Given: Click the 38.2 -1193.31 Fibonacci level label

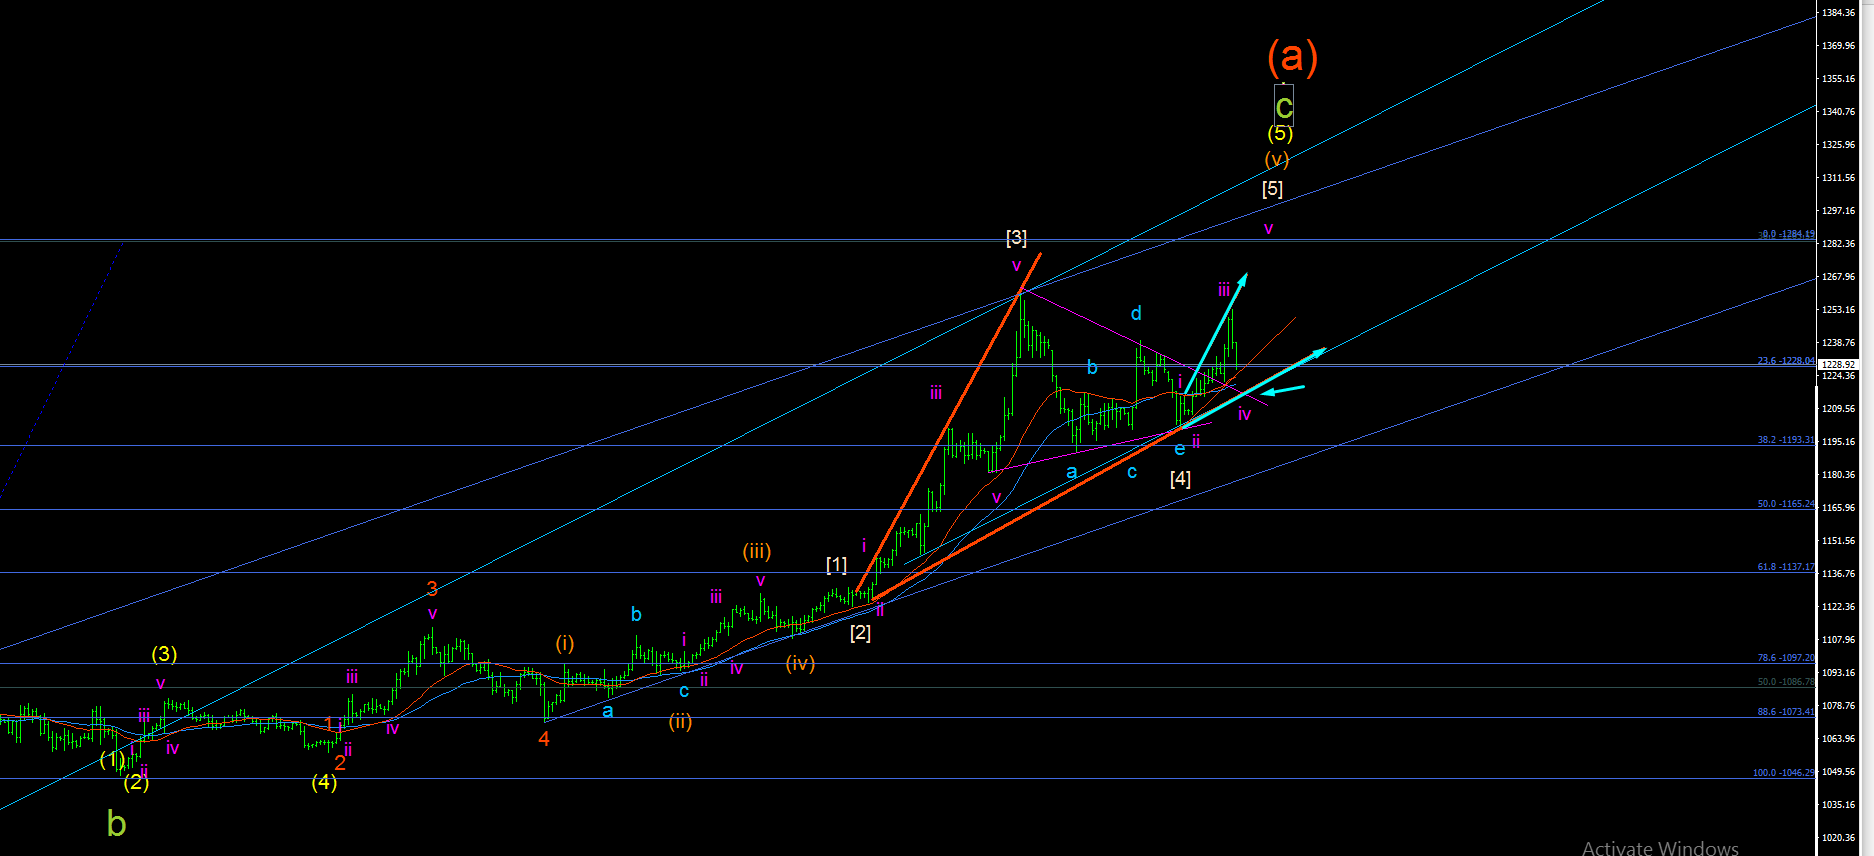Looking at the screenshot, I should pos(1786,440).
